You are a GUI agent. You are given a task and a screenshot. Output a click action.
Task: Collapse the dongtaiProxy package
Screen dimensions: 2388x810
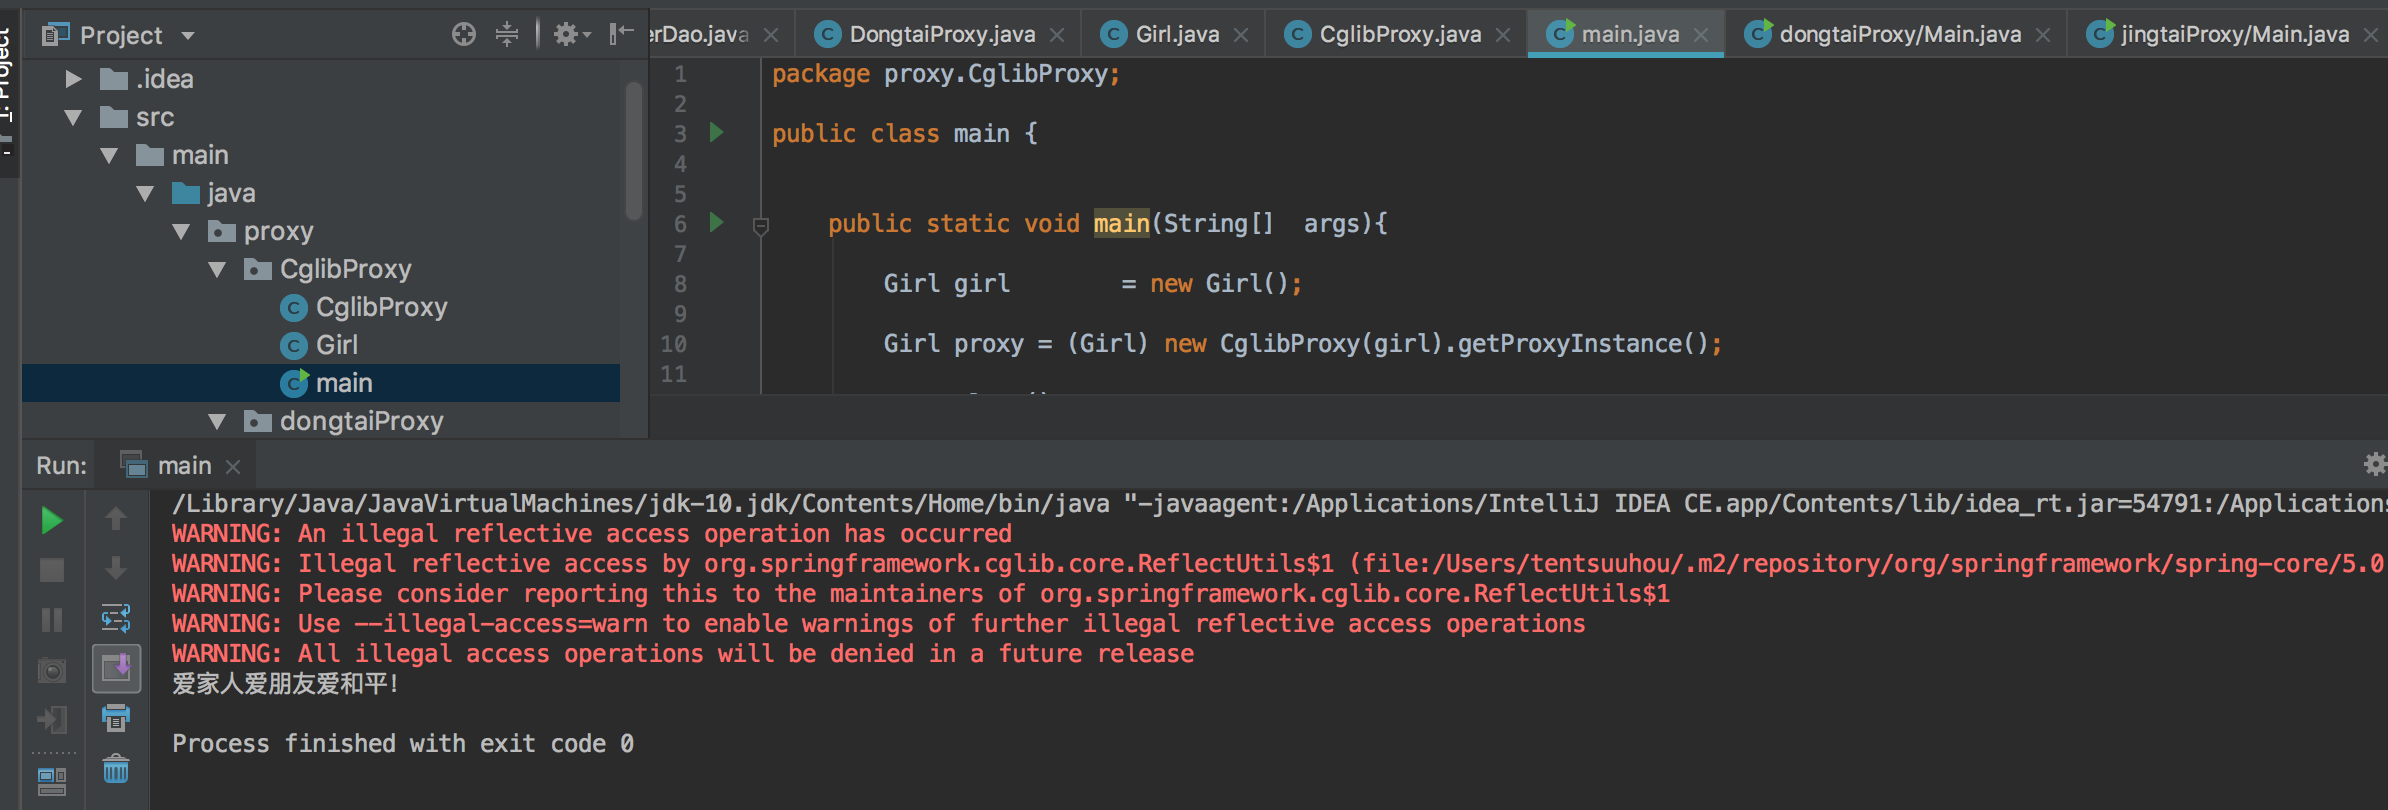217,421
